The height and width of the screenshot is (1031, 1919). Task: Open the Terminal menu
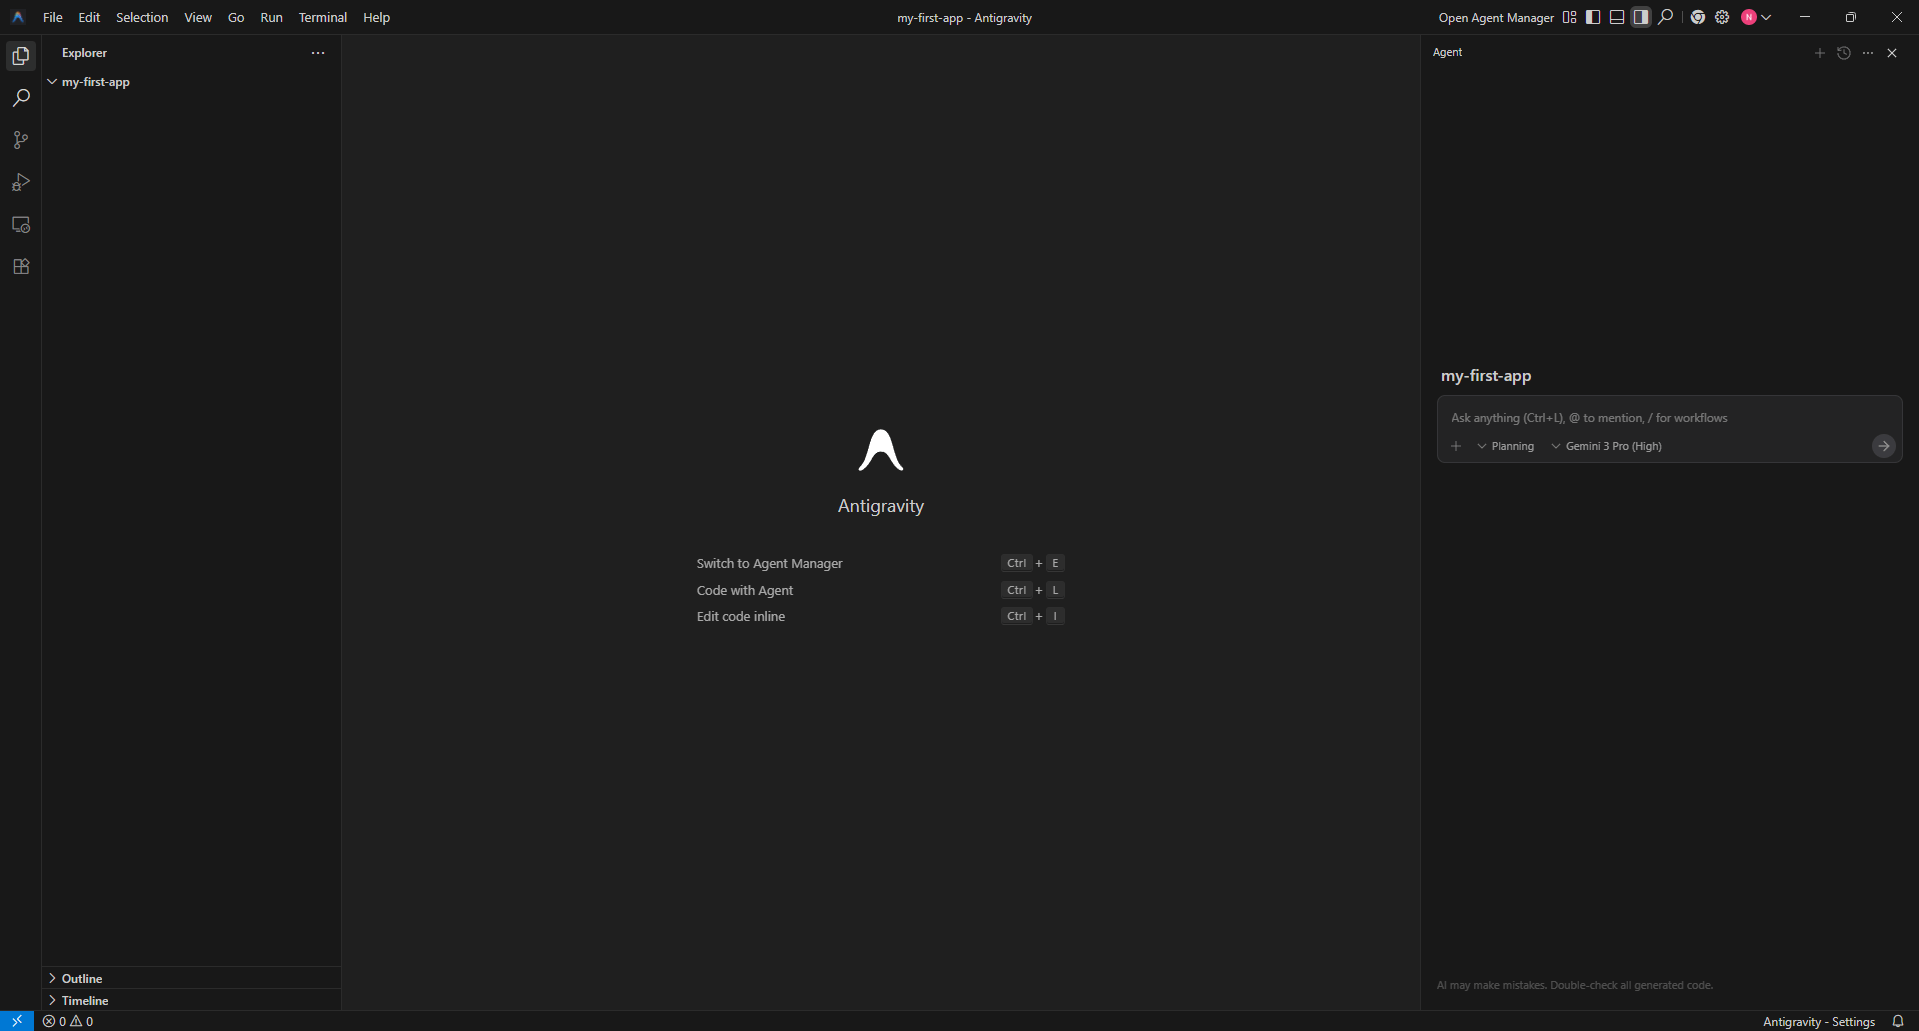[x=322, y=17]
